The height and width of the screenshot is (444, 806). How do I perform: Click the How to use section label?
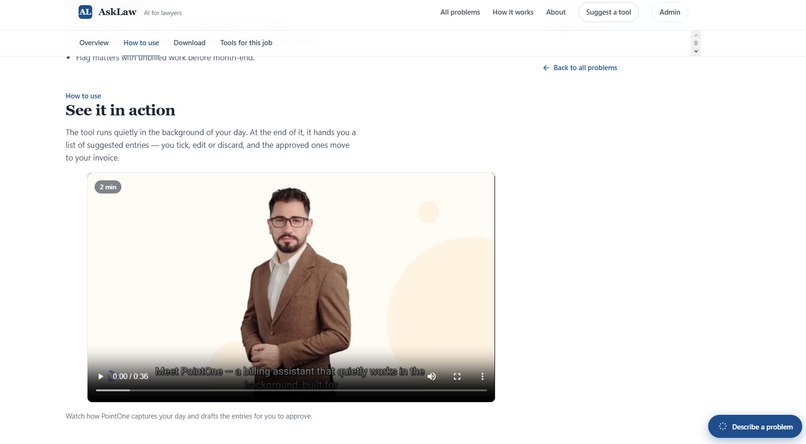83,96
